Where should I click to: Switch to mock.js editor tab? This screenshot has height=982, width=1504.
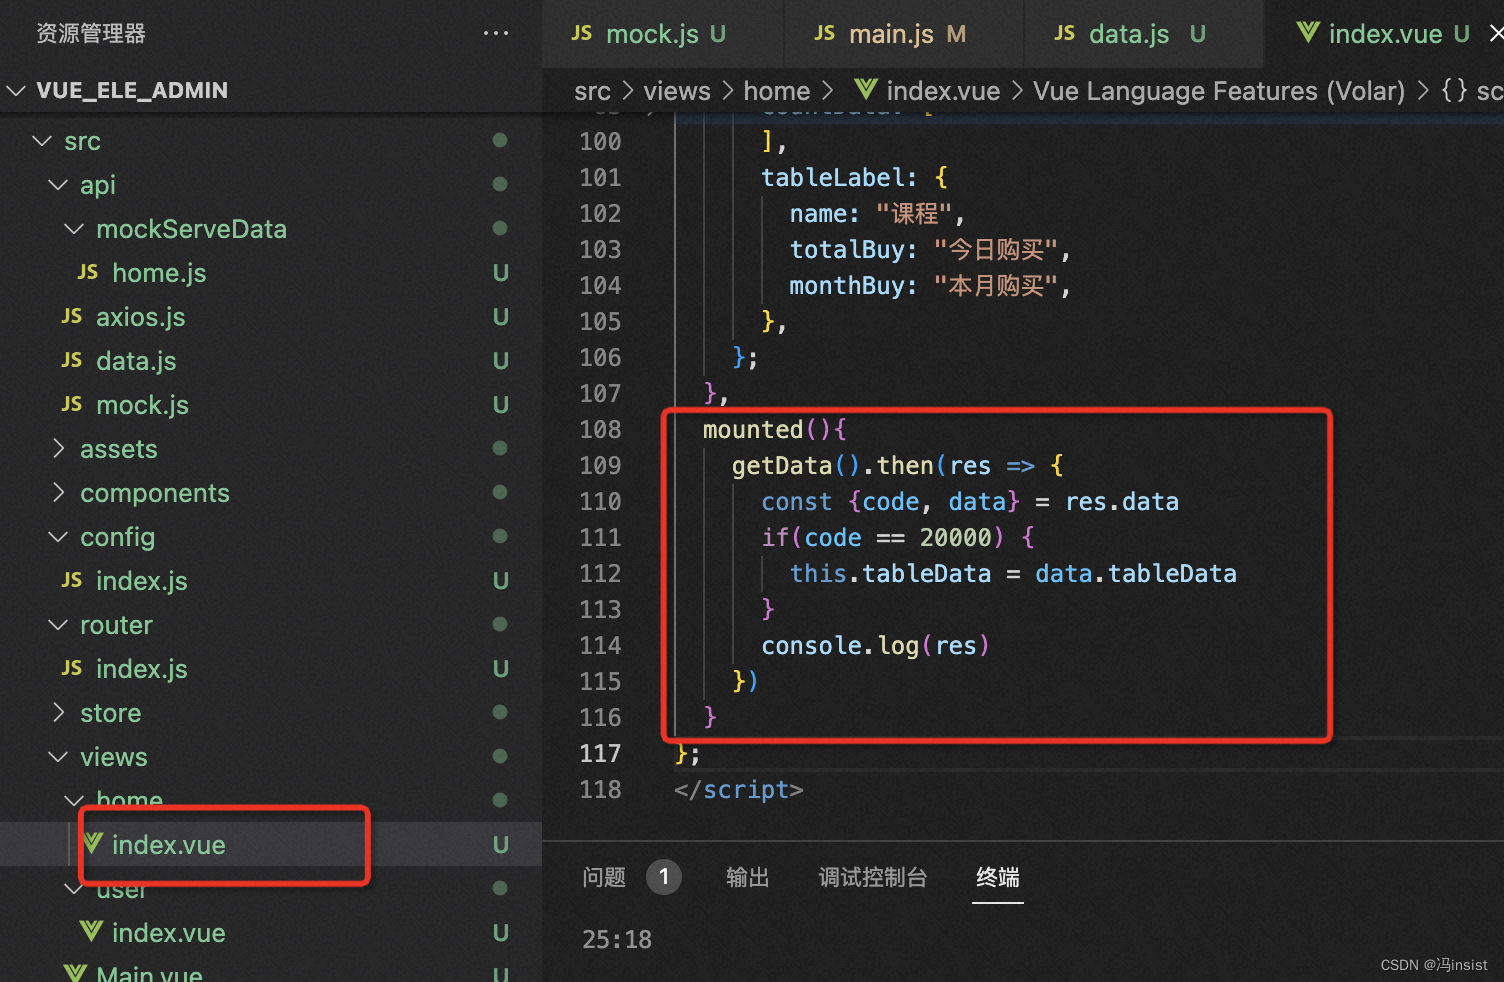click(662, 34)
